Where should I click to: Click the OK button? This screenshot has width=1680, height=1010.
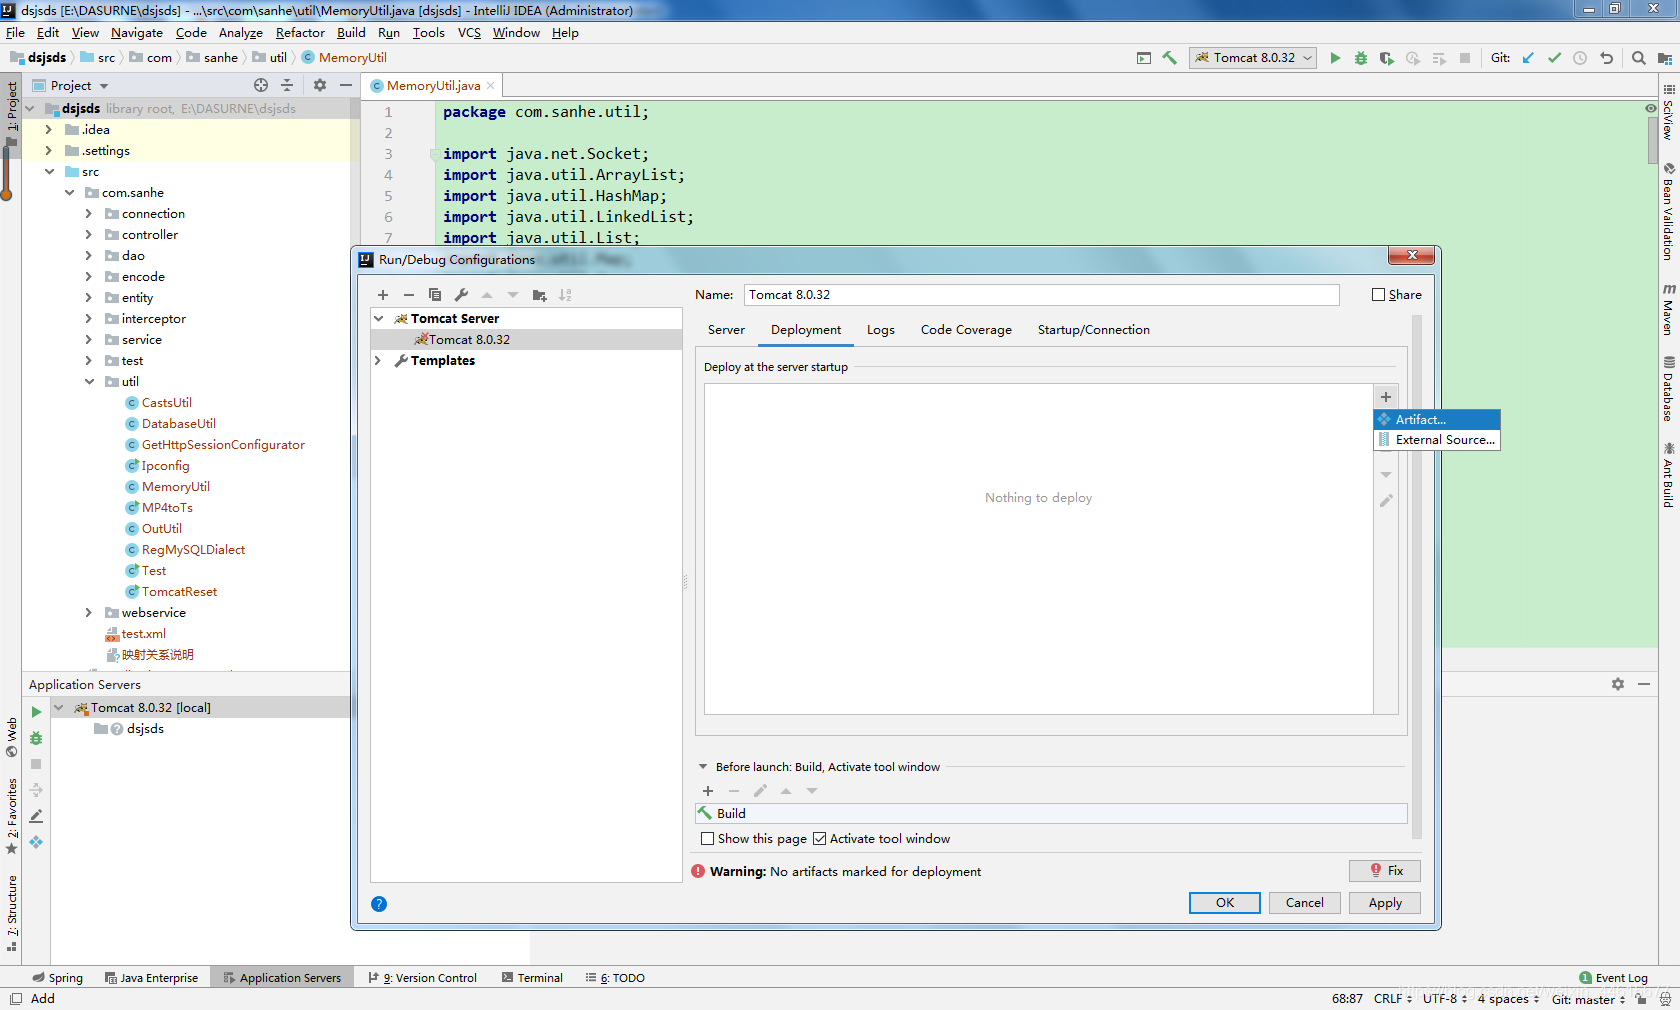(1225, 903)
